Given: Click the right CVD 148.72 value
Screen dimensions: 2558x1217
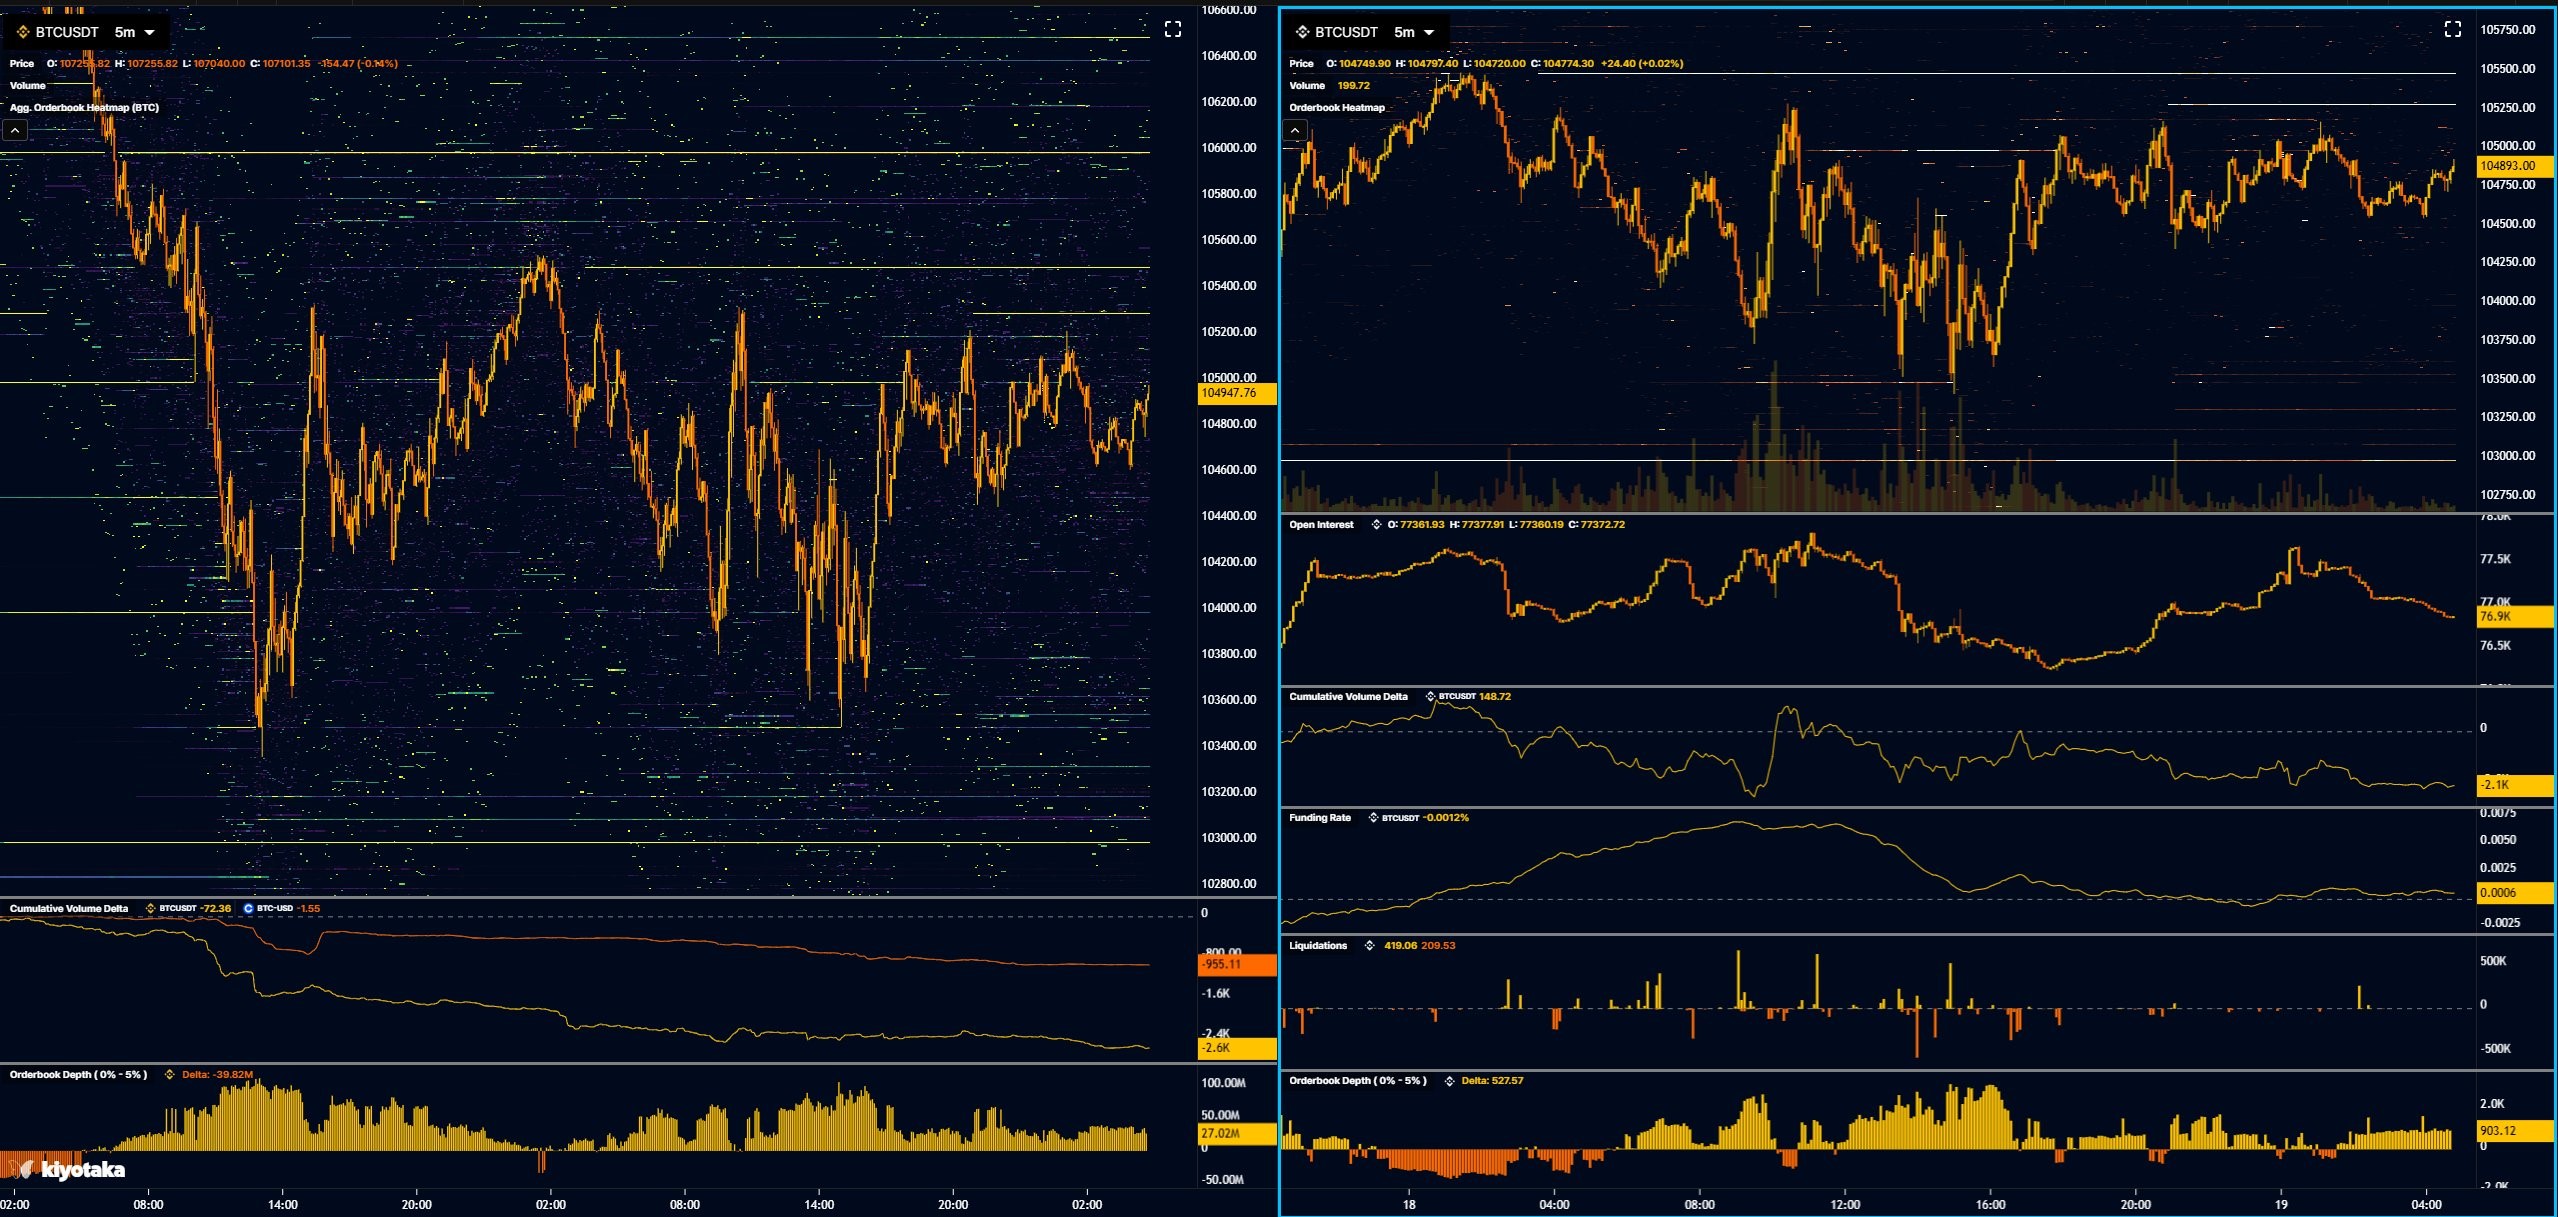Looking at the screenshot, I should pyautogui.click(x=1495, y=696).
